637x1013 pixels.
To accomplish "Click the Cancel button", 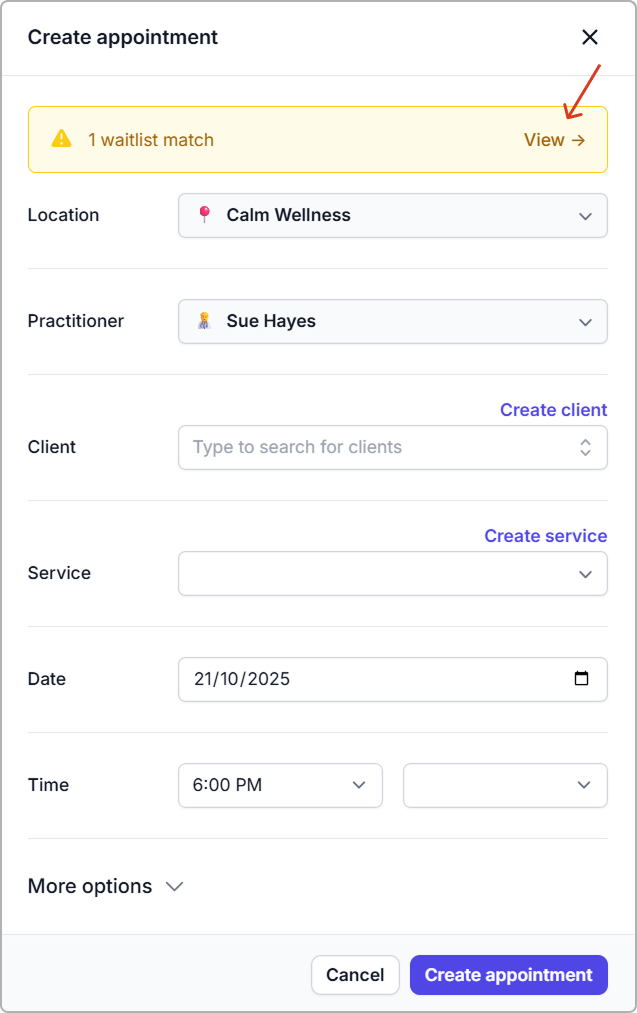I will point(355,975).
